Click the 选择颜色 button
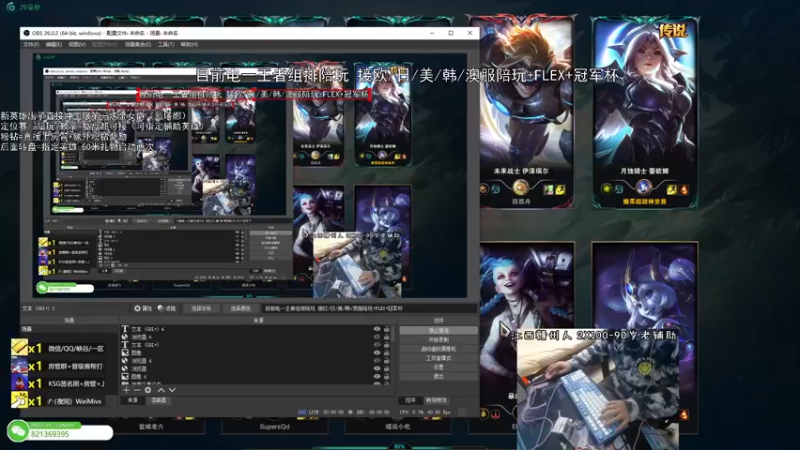 point(240,308)
